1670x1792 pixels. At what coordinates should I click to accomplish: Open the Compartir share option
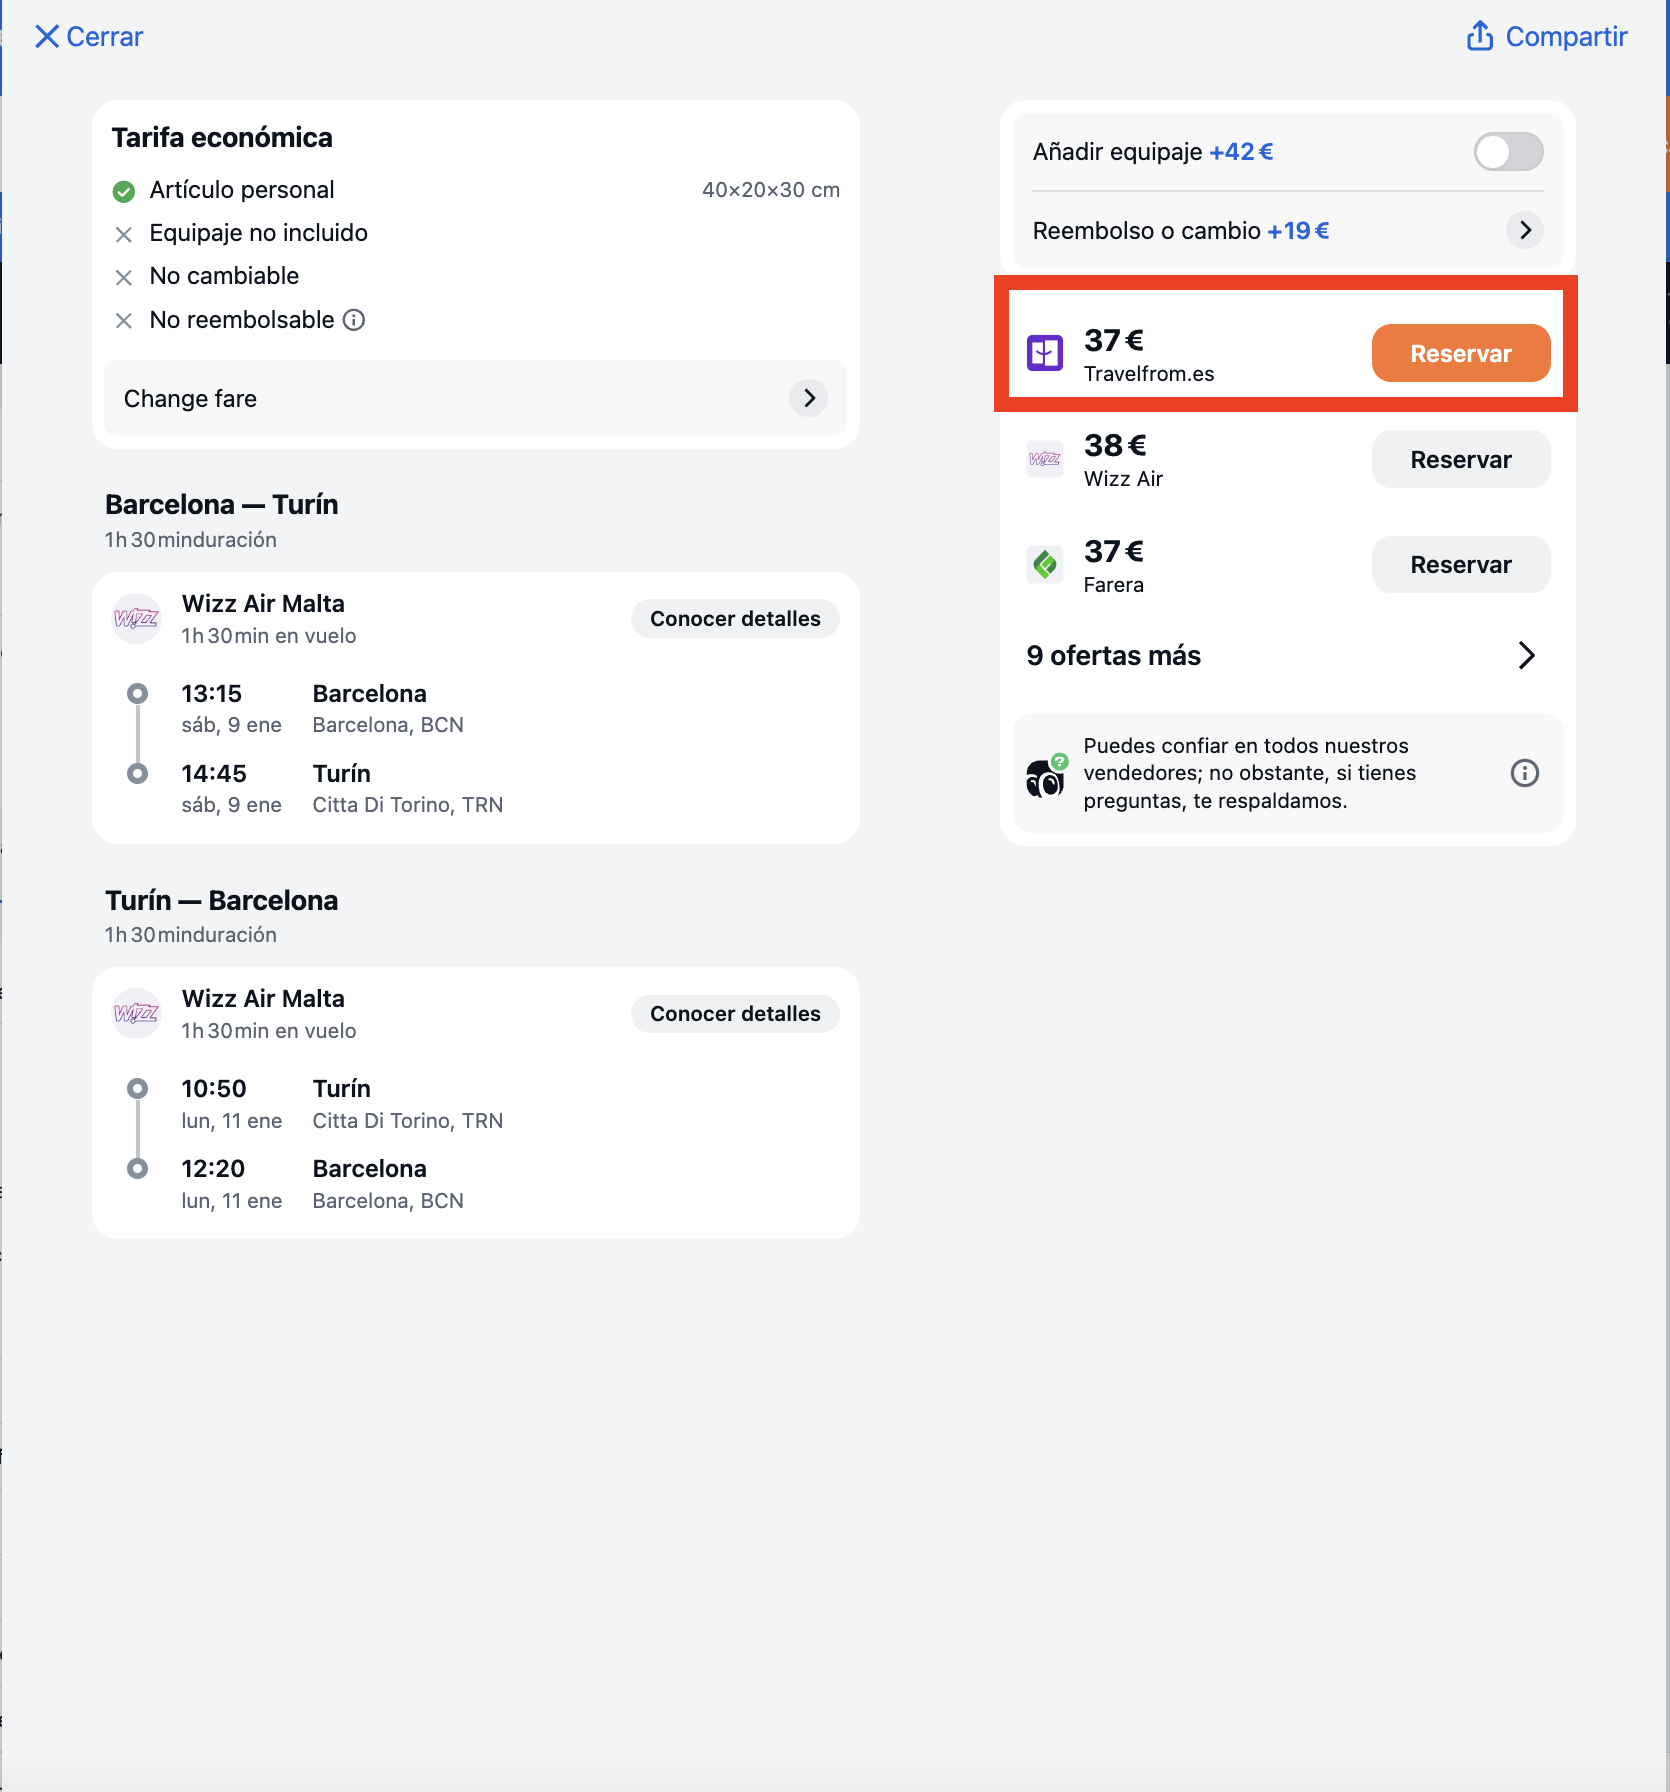[x=1546, y=37]
